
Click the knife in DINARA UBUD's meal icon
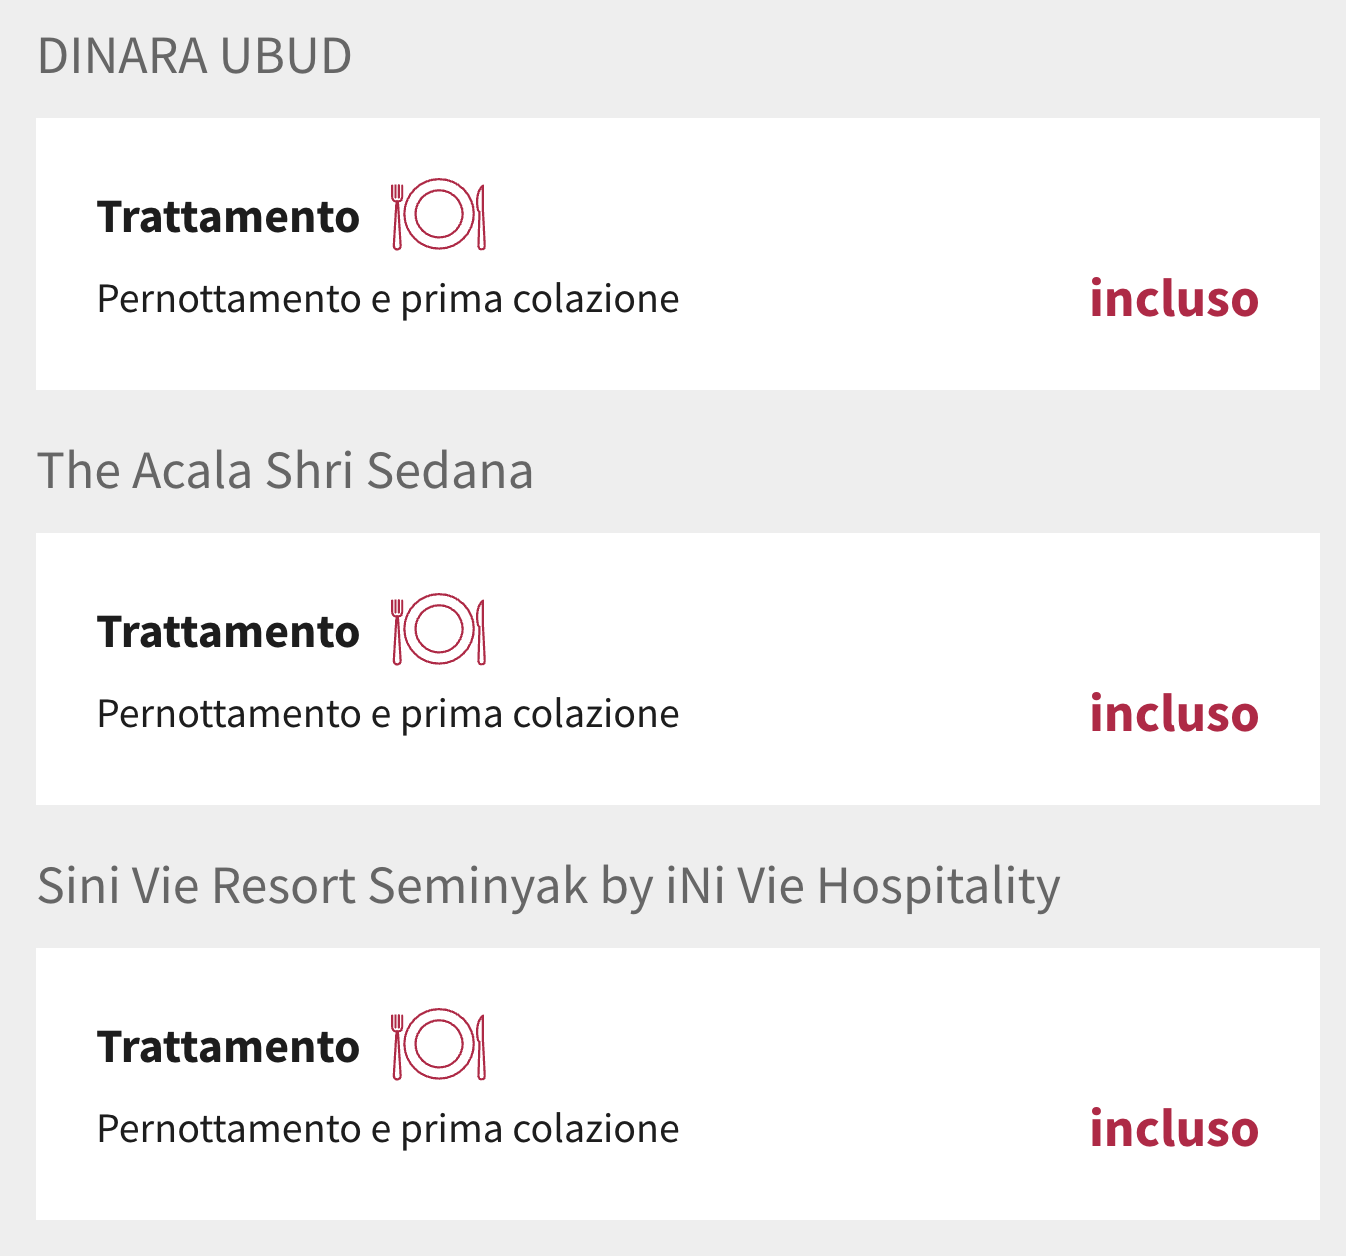click(x=481, y=215)
